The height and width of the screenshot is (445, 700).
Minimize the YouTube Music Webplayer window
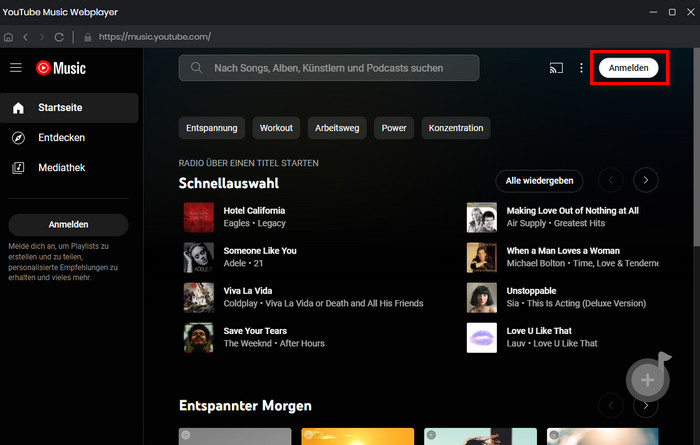click(653, 12)
